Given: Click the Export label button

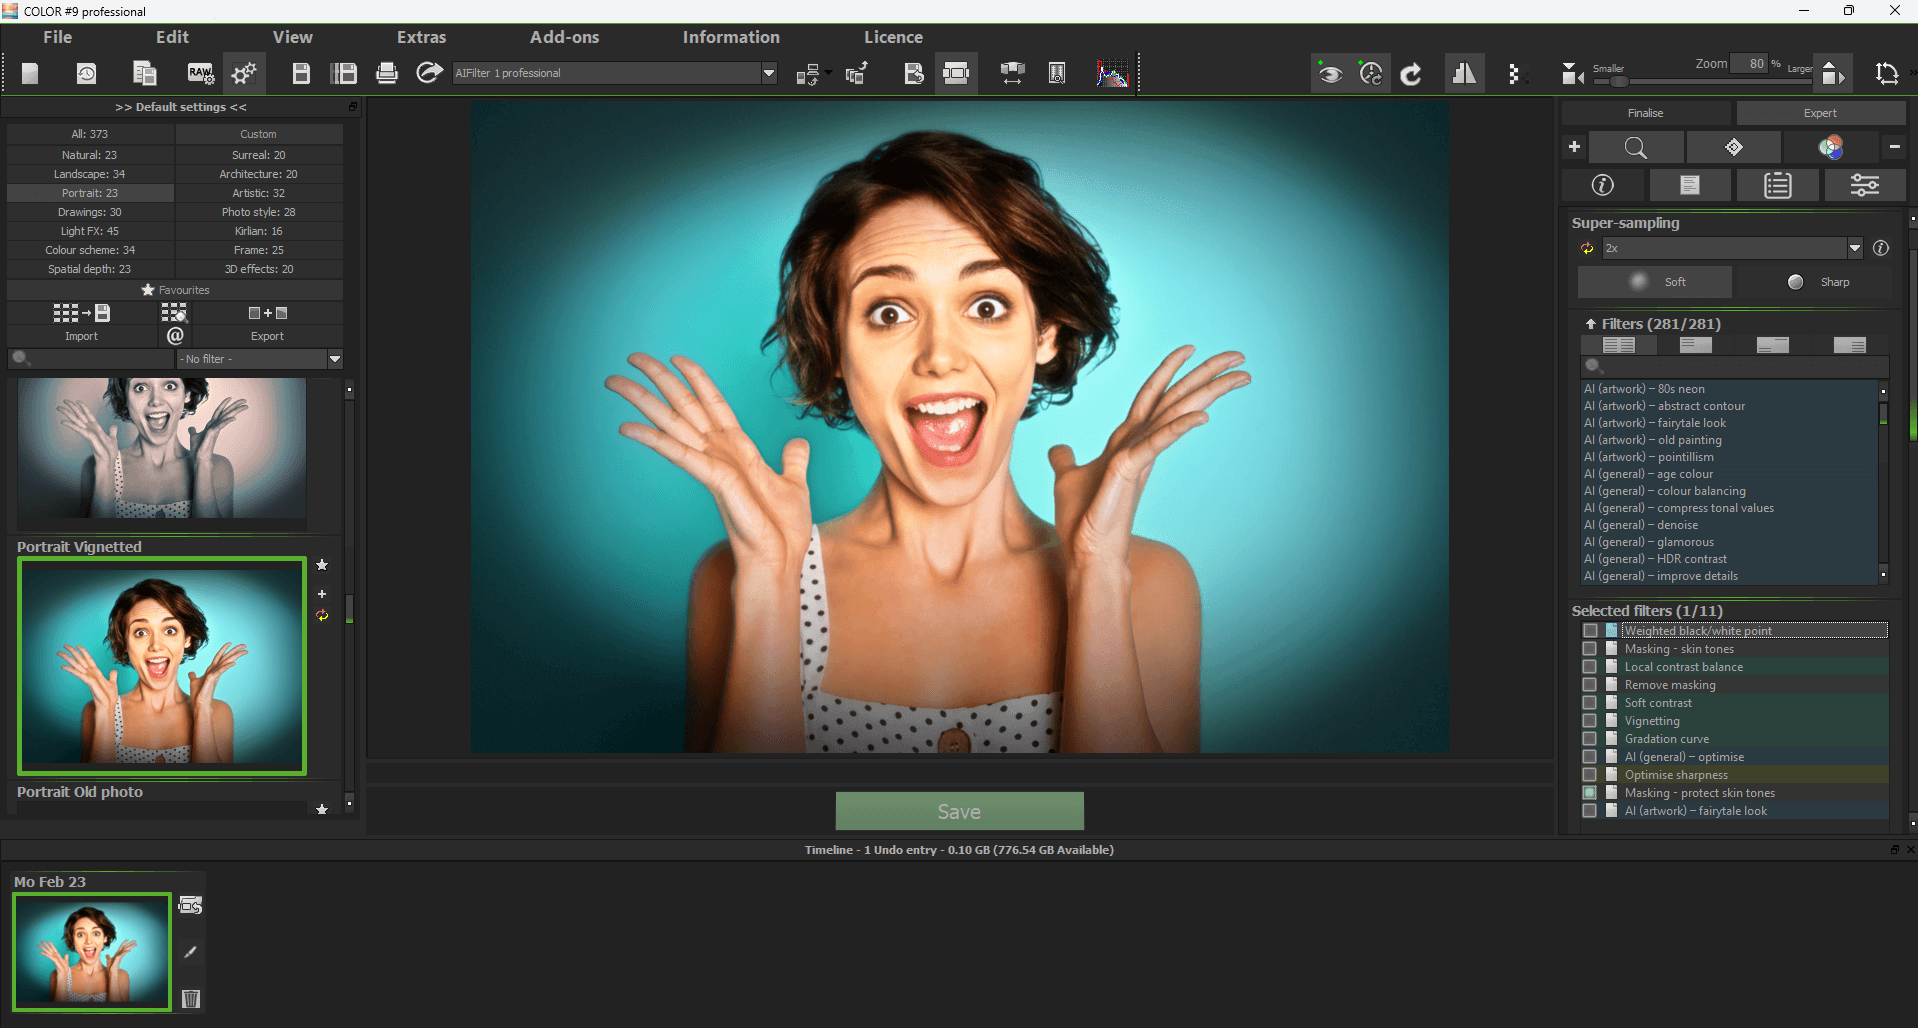Looking at the screenshot, I should pyautogui.click(x=267, y=336).
